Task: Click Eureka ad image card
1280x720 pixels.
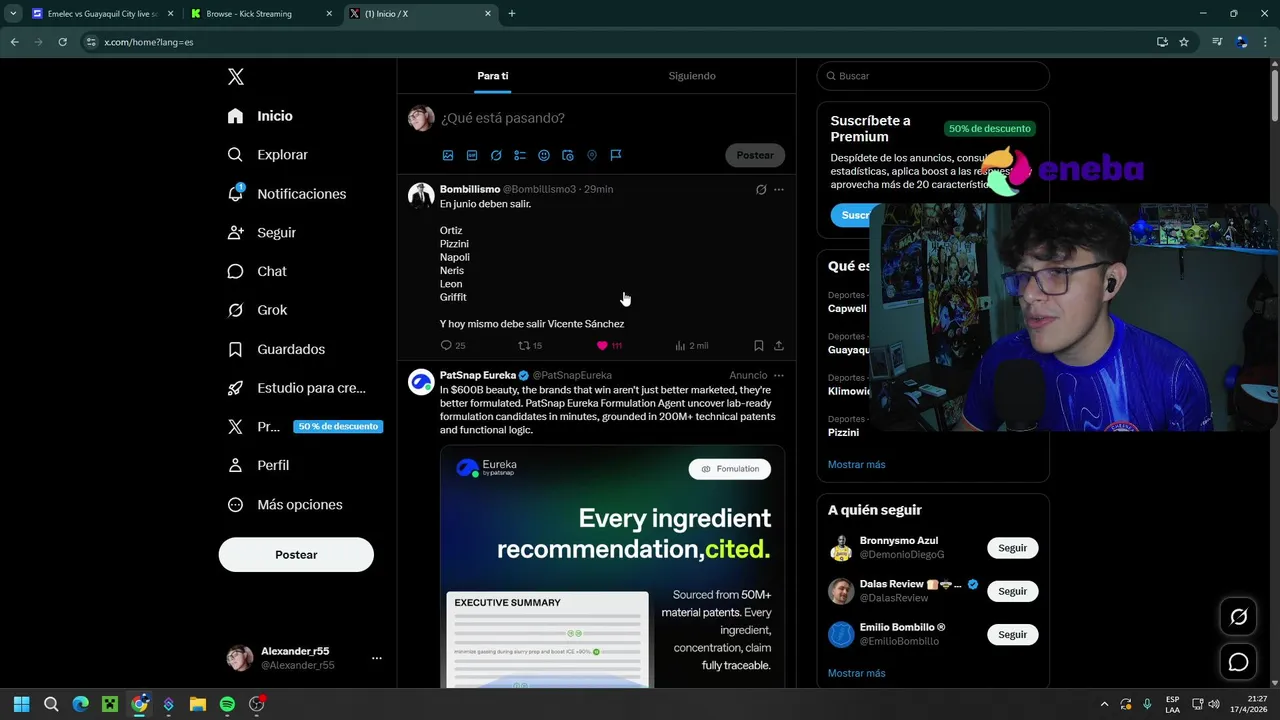Action: 612,566
